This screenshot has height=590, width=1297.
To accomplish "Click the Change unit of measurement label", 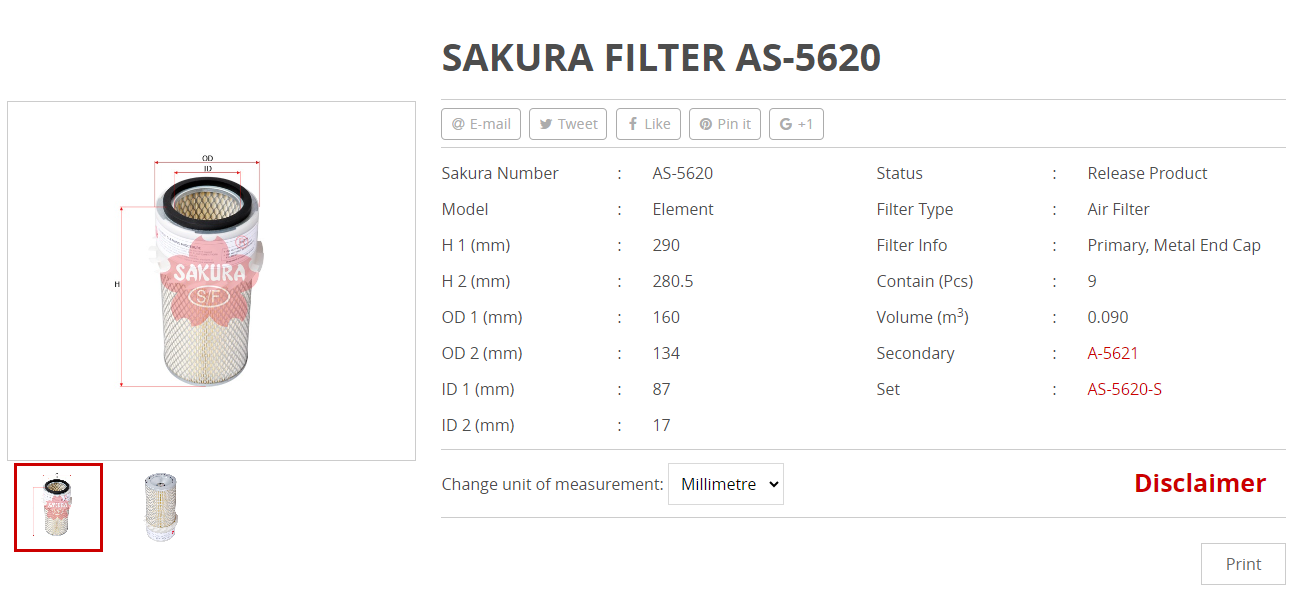I will point(552,484).
